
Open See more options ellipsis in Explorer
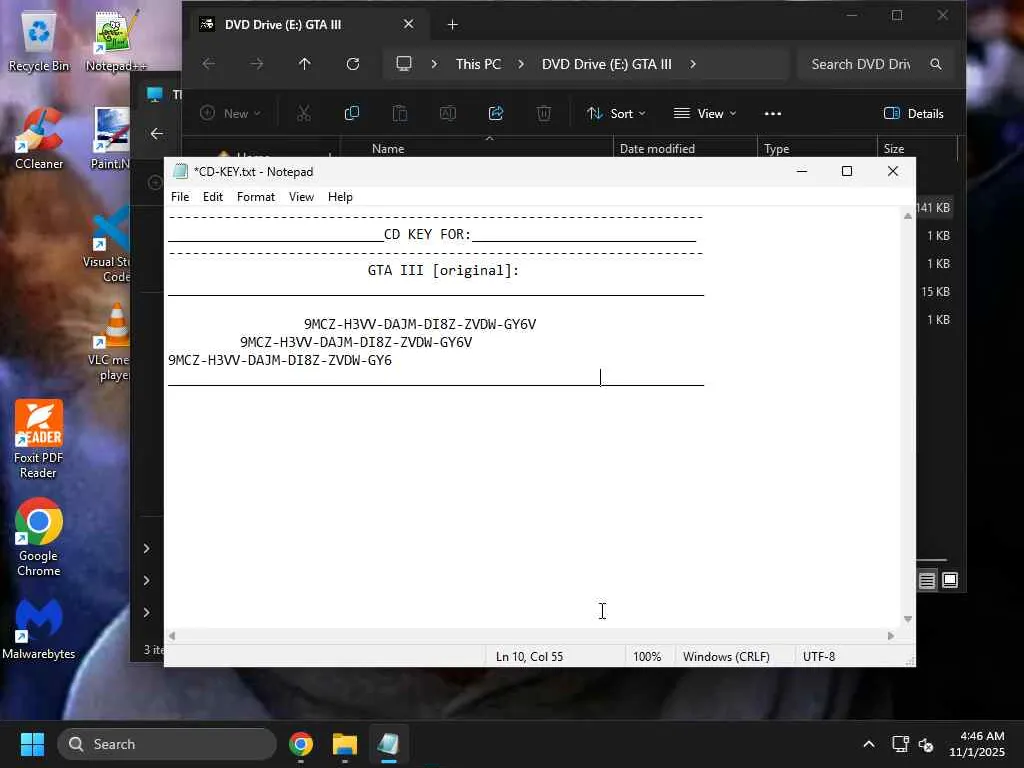(773, 114)
